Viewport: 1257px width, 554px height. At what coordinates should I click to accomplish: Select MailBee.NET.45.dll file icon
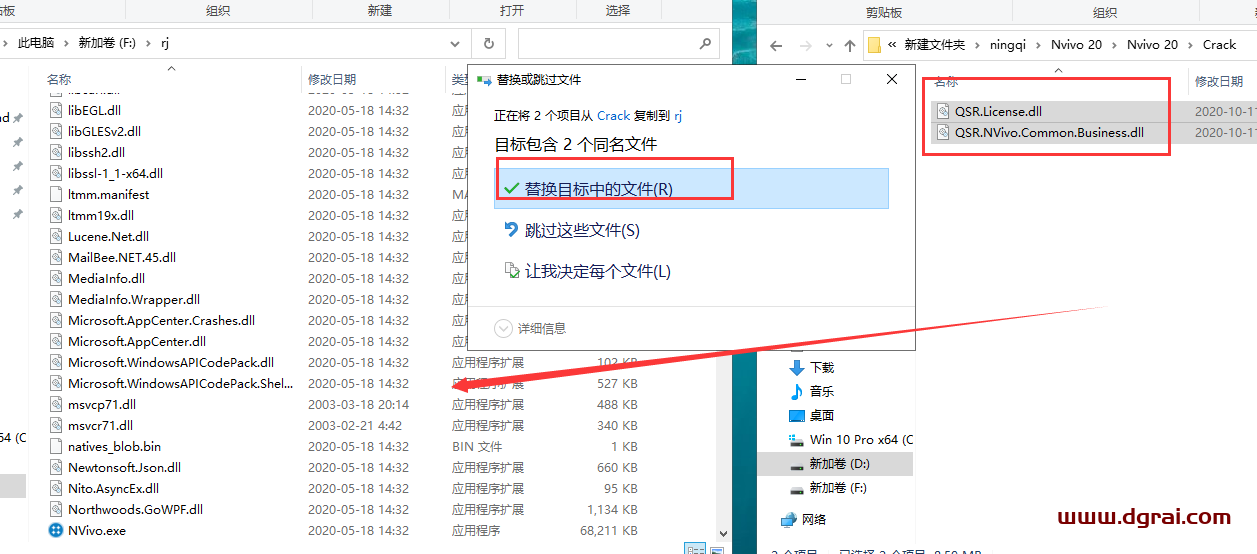[56, 257]
